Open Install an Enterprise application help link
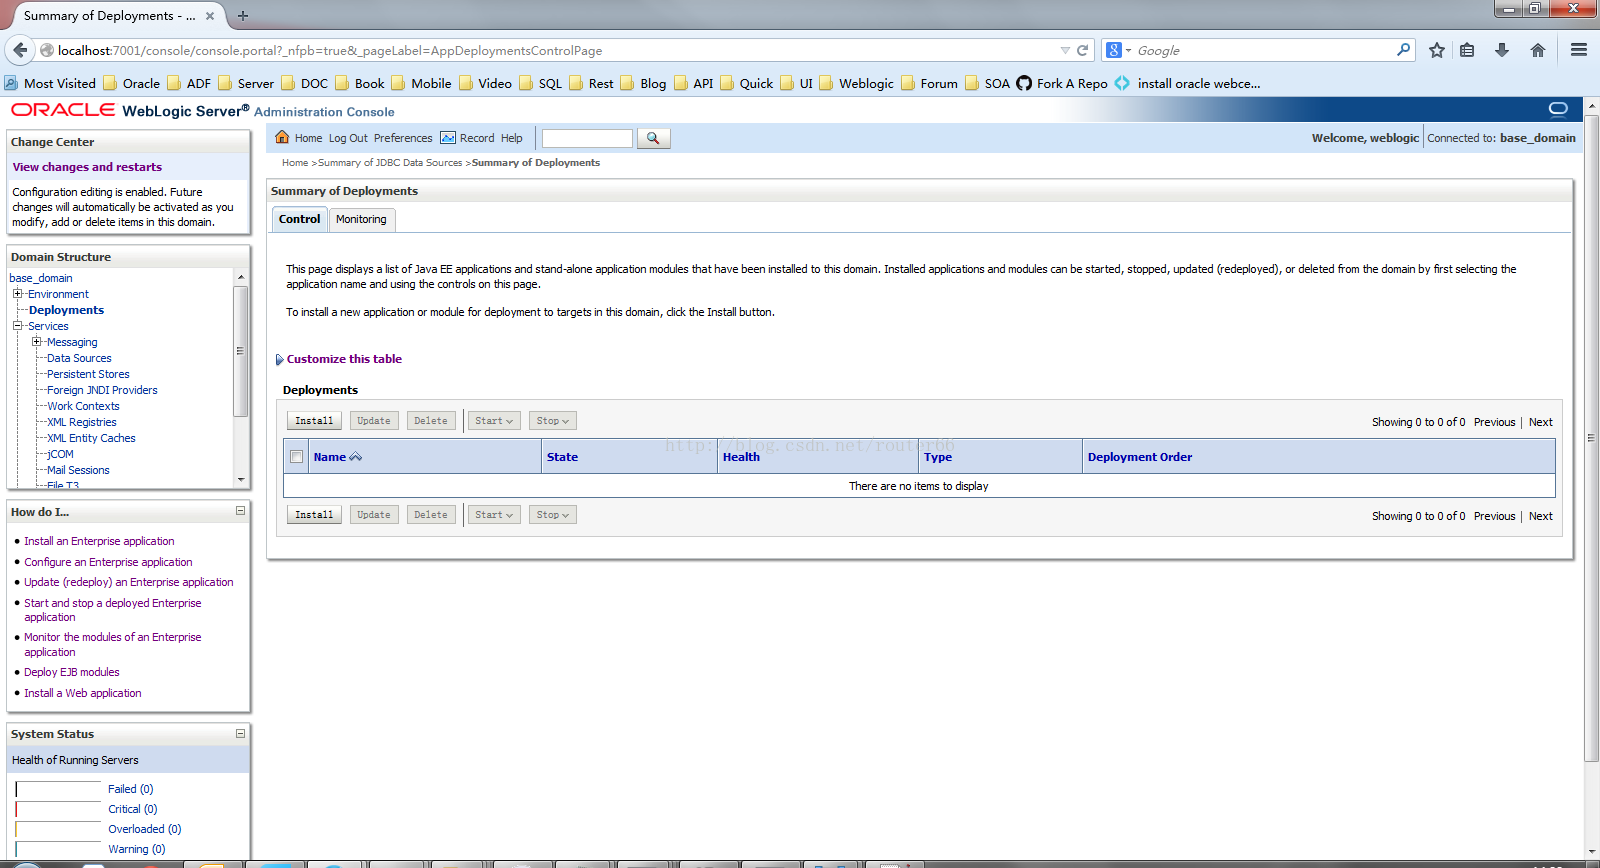 point(99,541)
